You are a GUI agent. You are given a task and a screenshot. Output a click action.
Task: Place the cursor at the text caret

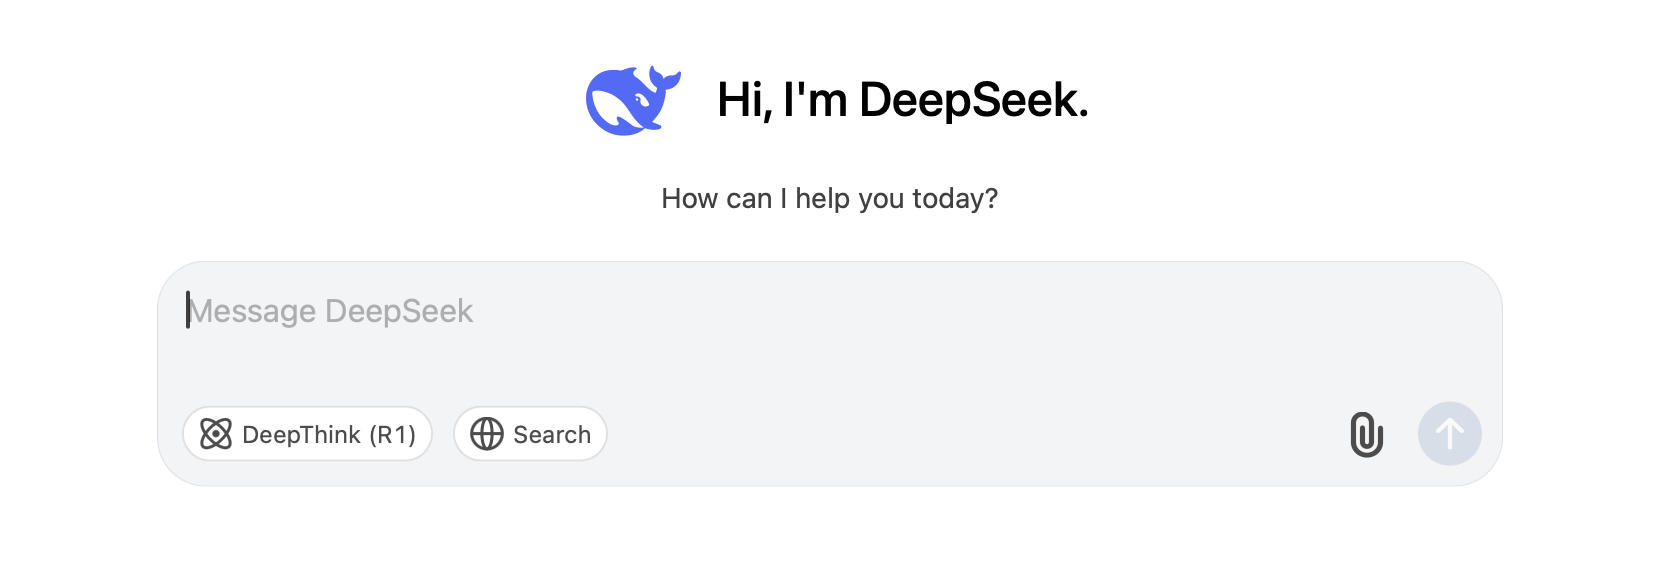[188, 311]
